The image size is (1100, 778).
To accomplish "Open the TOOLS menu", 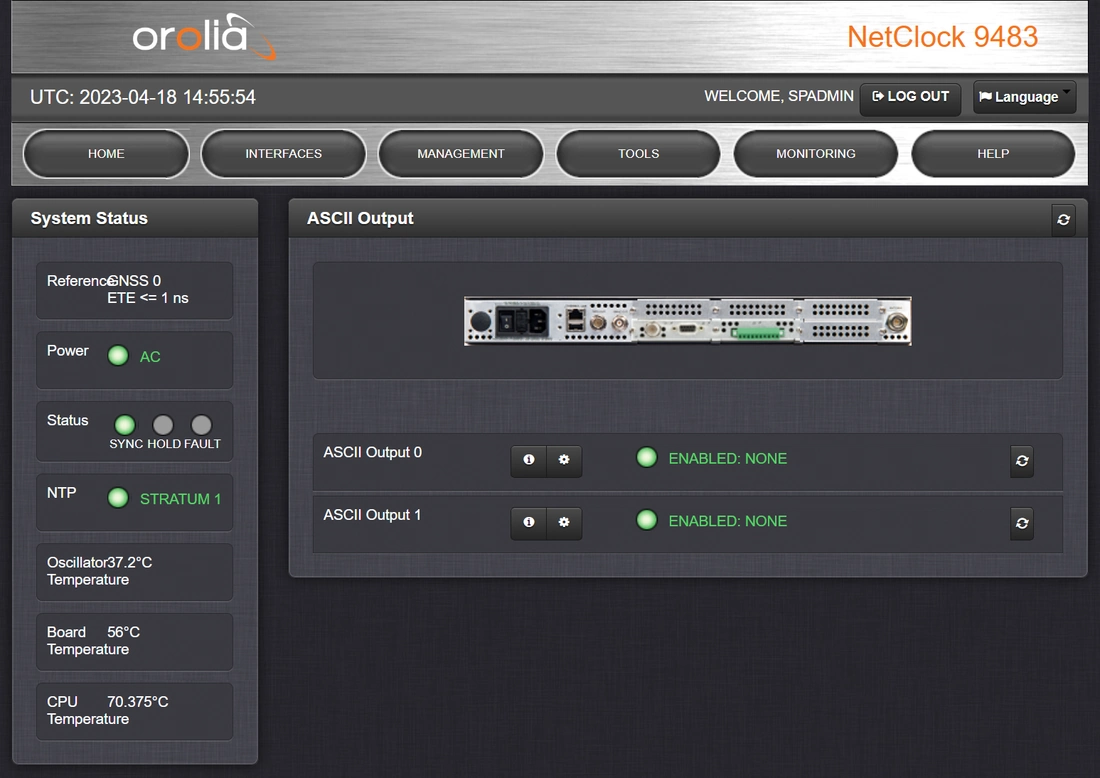I will click(x=638, y=154).
